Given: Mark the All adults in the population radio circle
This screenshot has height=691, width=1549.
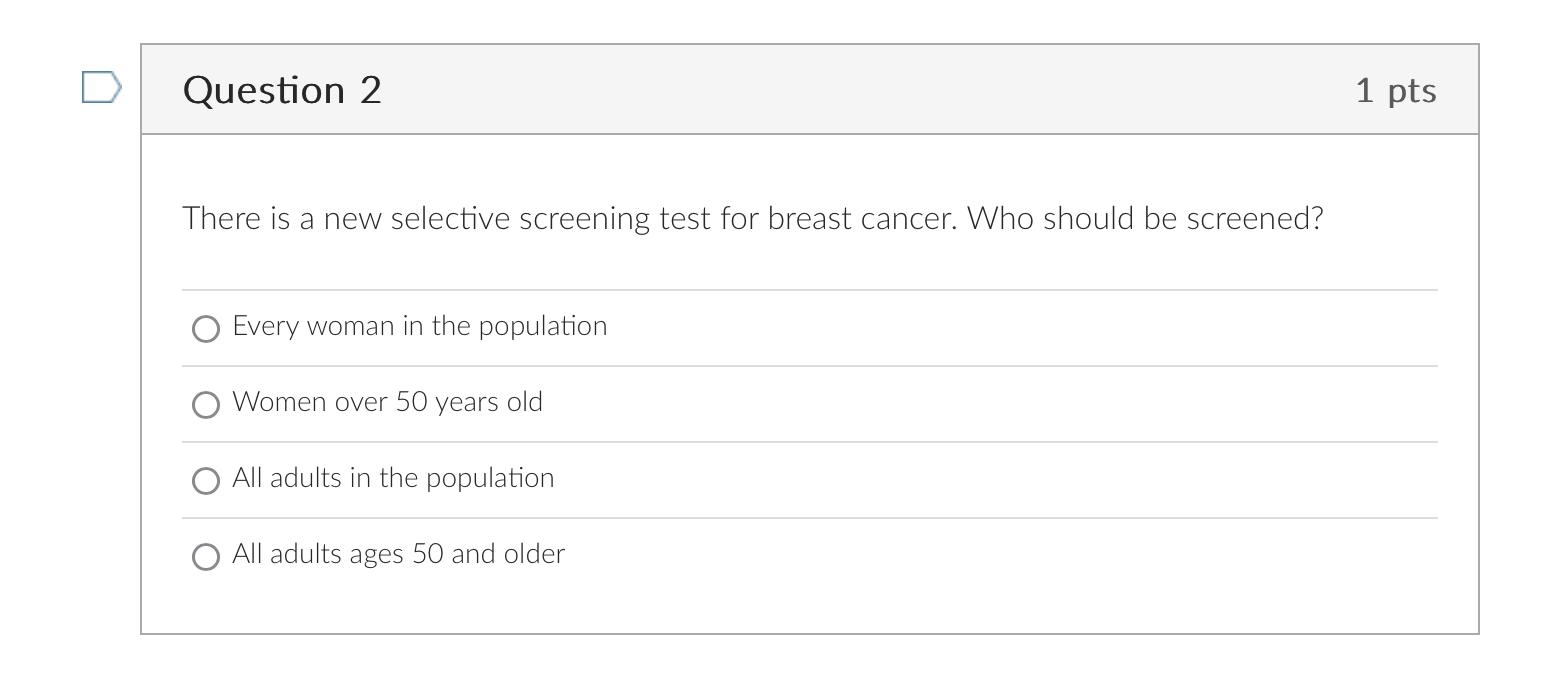Looking at the screenshot, I should point(205,481).
